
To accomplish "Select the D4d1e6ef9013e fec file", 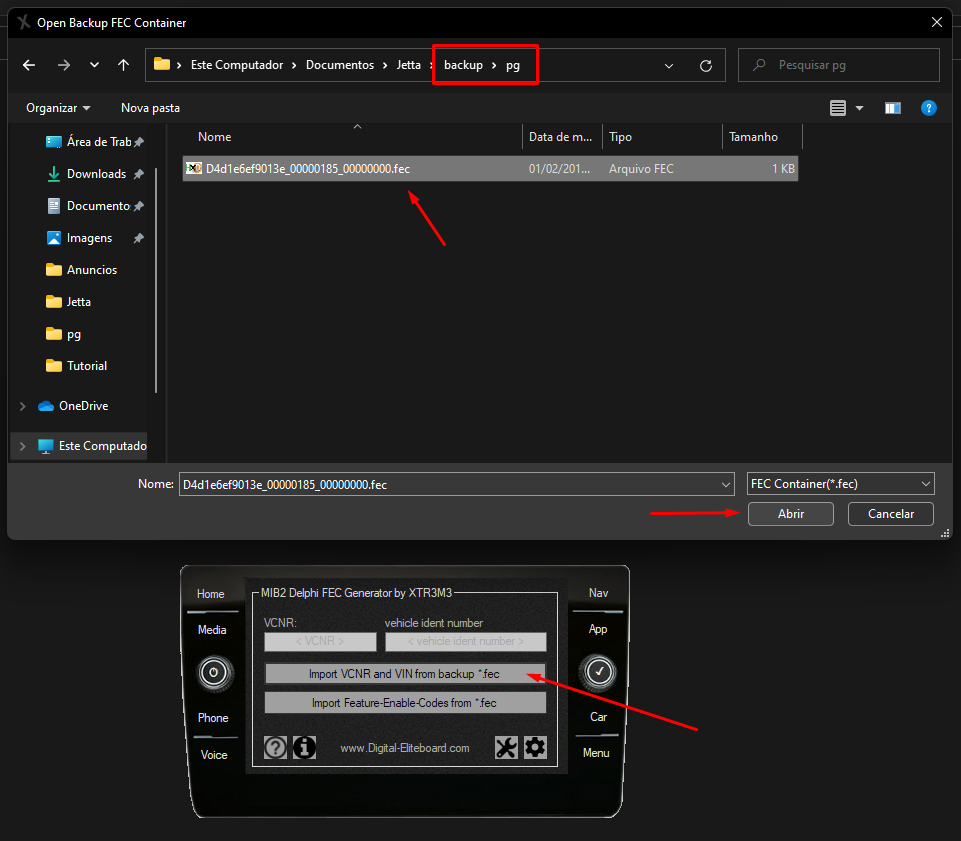I will click(x=490, y=169).
